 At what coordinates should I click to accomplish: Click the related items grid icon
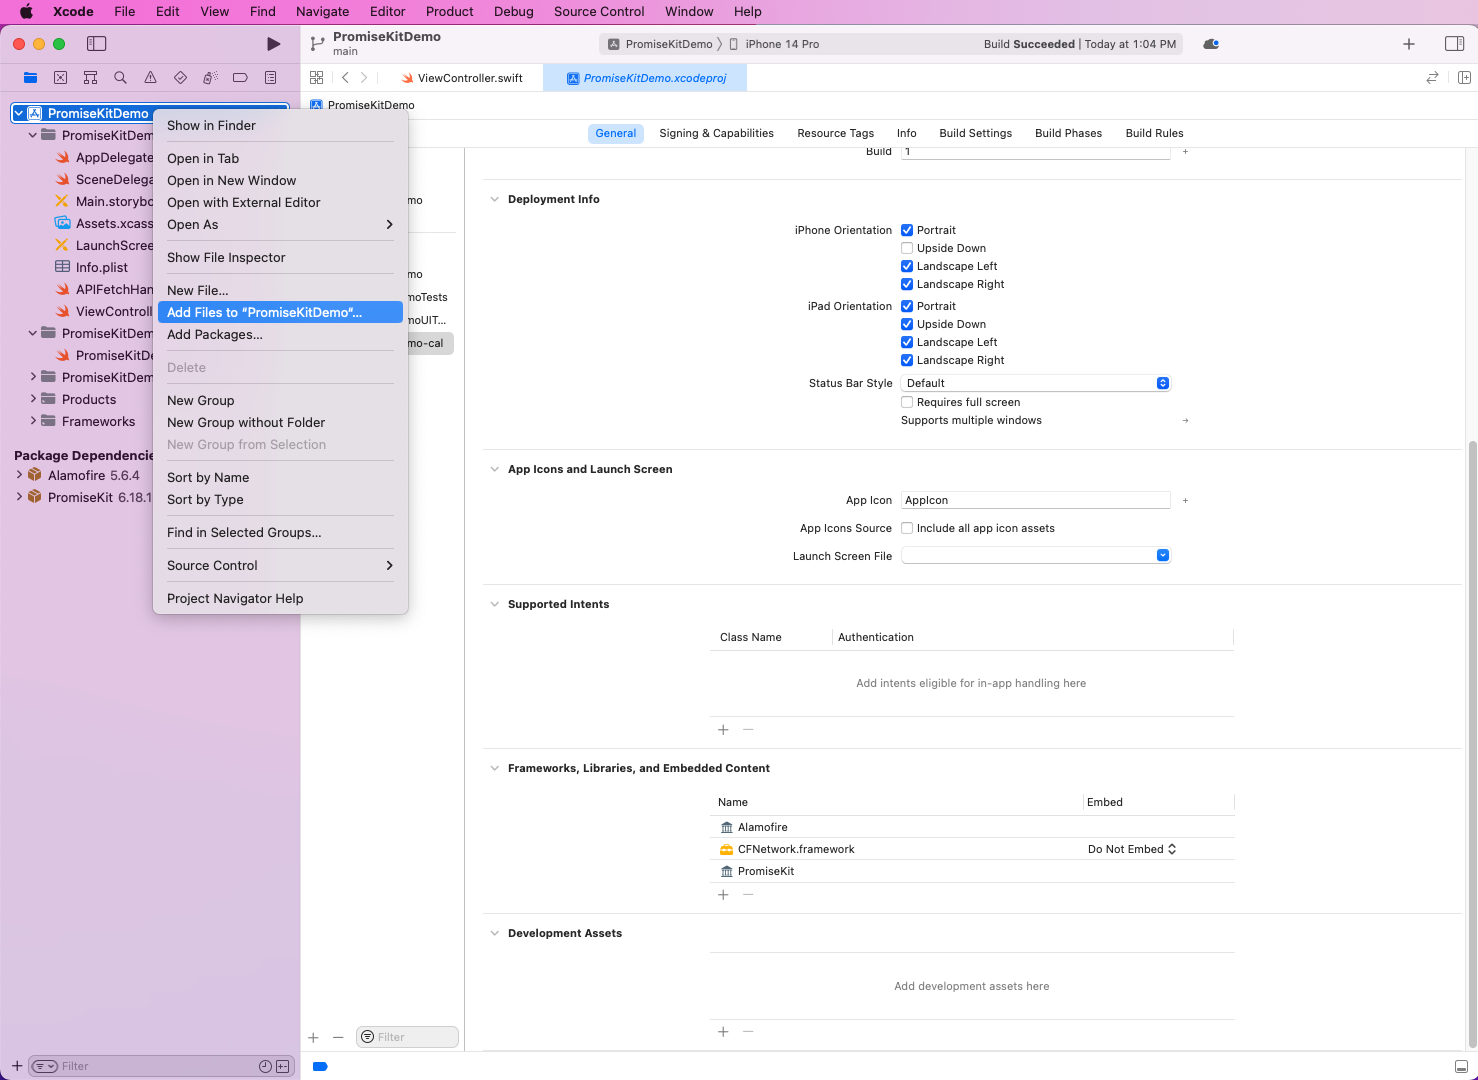click(x=316, y=78)
